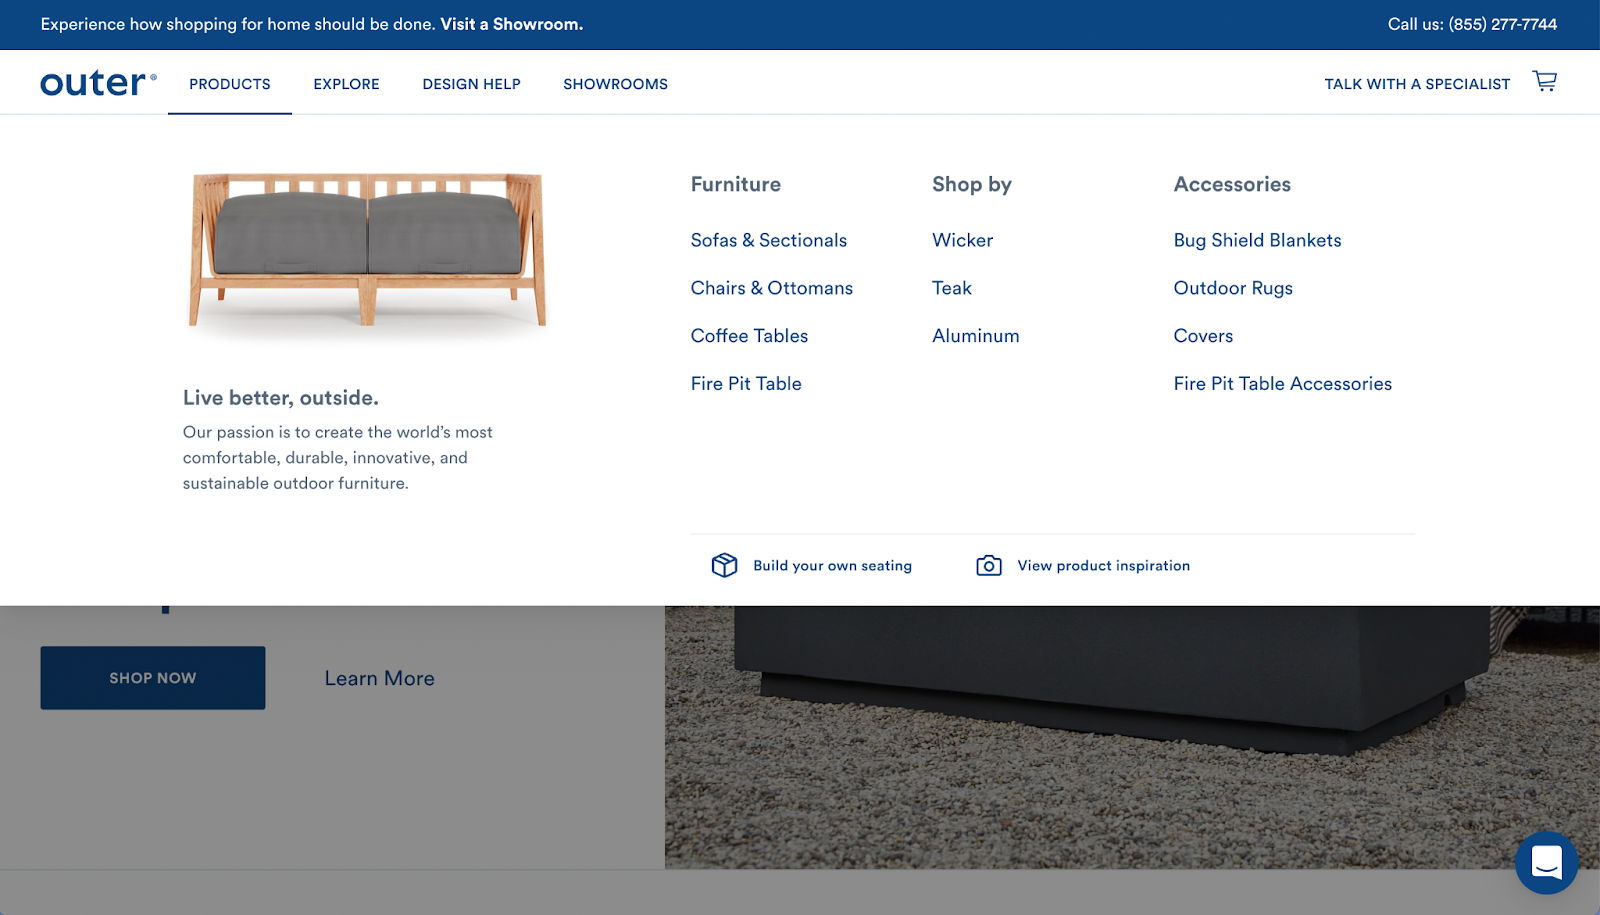Open the Showrooms menu
The width and height of the screenshot is (1600, 915).
pos(615,84)
